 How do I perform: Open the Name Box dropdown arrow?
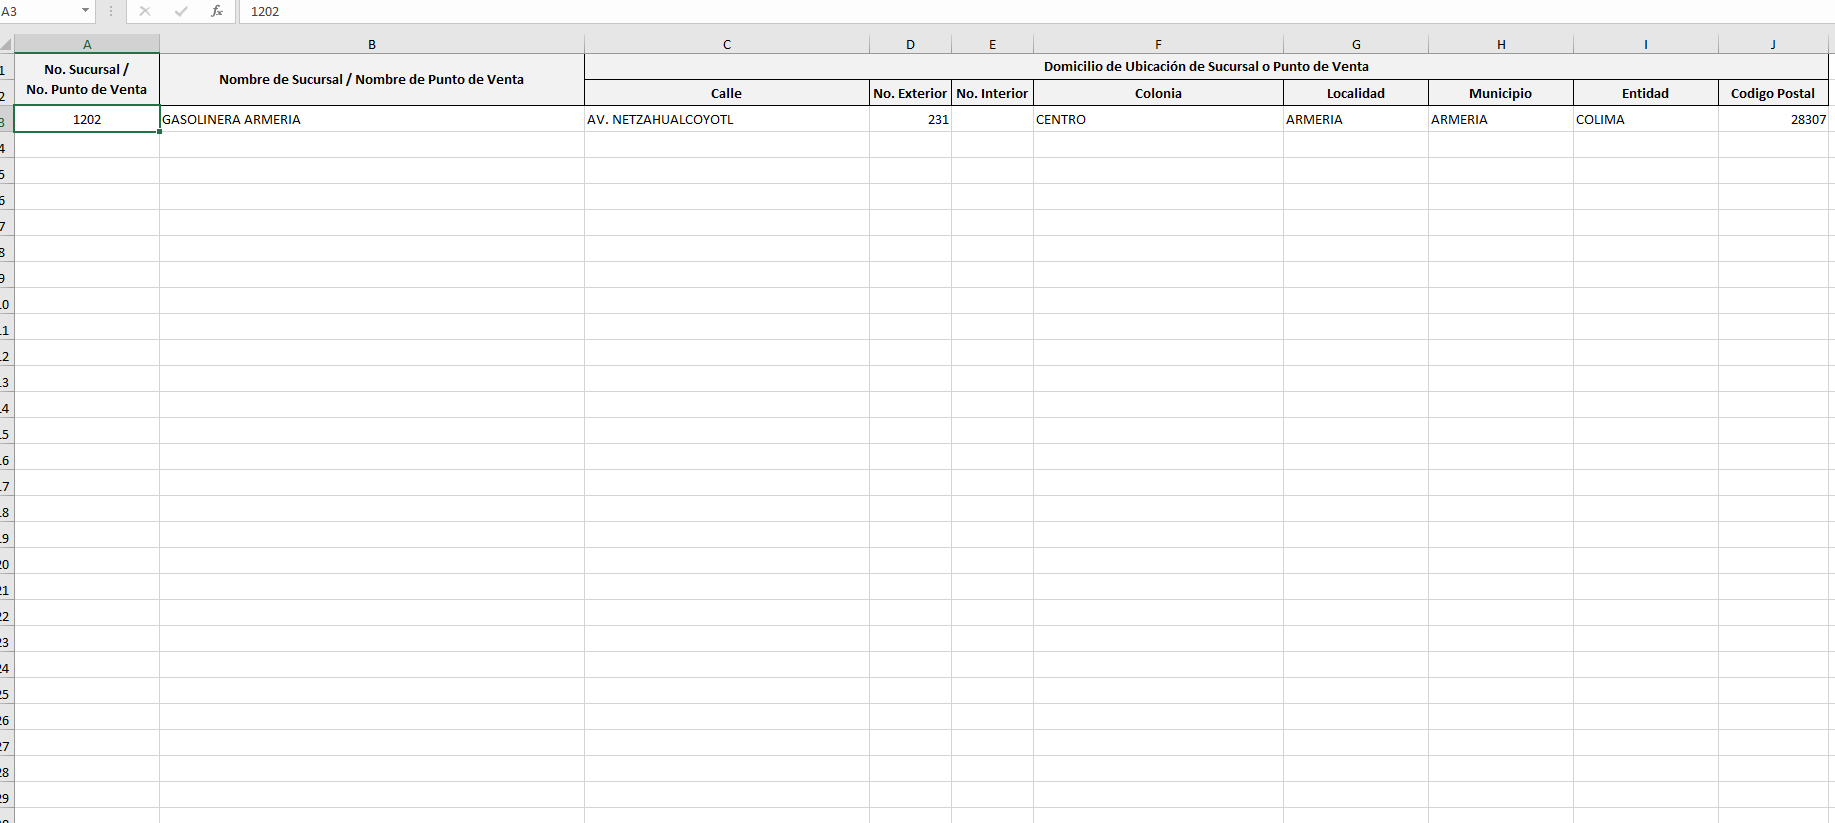pos(85,11)
